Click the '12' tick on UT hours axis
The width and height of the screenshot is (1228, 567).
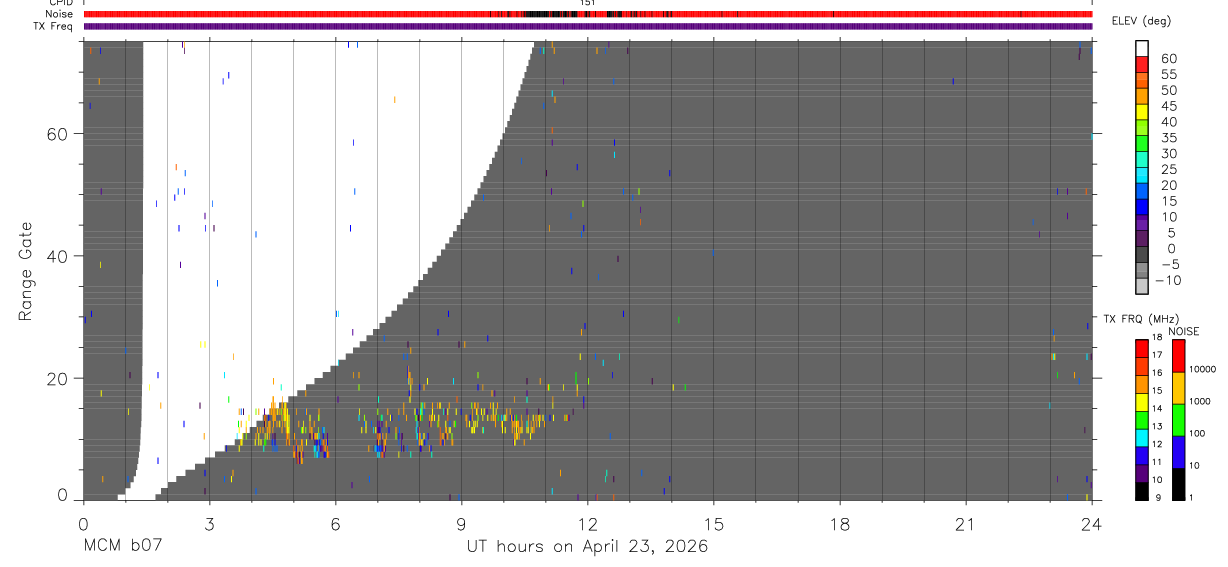pos(588,524)
